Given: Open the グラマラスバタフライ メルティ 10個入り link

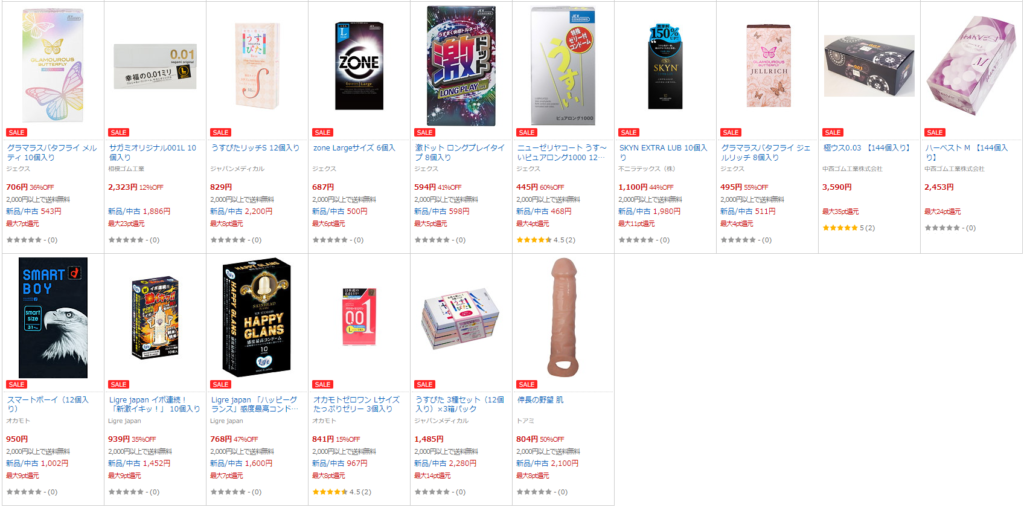Looking at the screenshot, I should click(x=52, y=153).
